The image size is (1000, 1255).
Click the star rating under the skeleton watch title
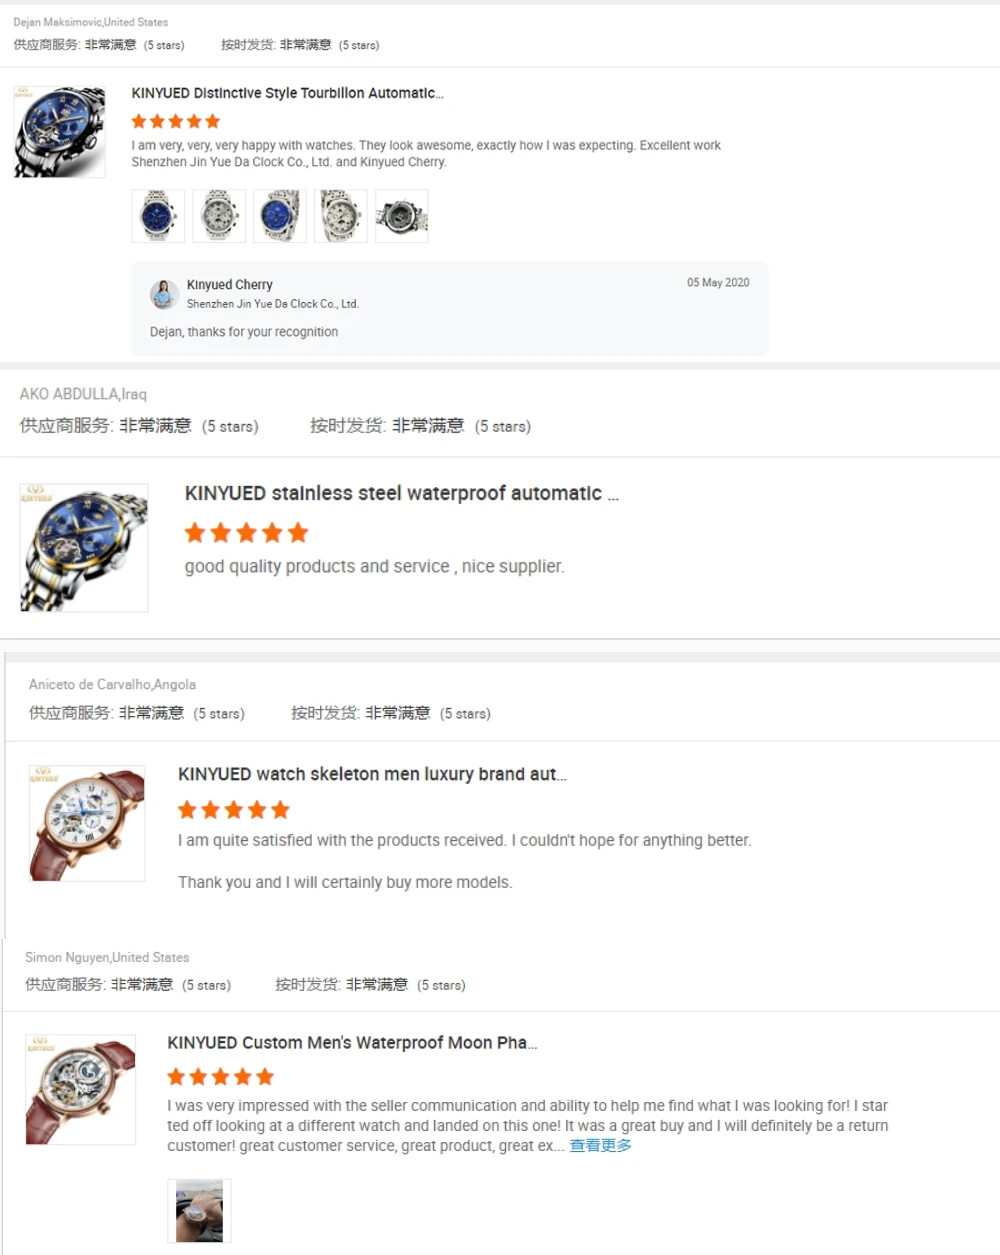point(233,810)
